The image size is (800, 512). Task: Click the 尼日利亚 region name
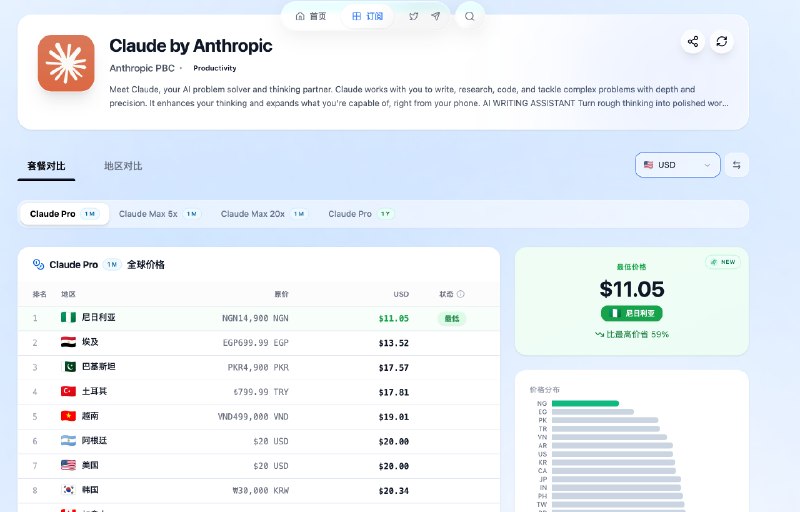point(98,317)
